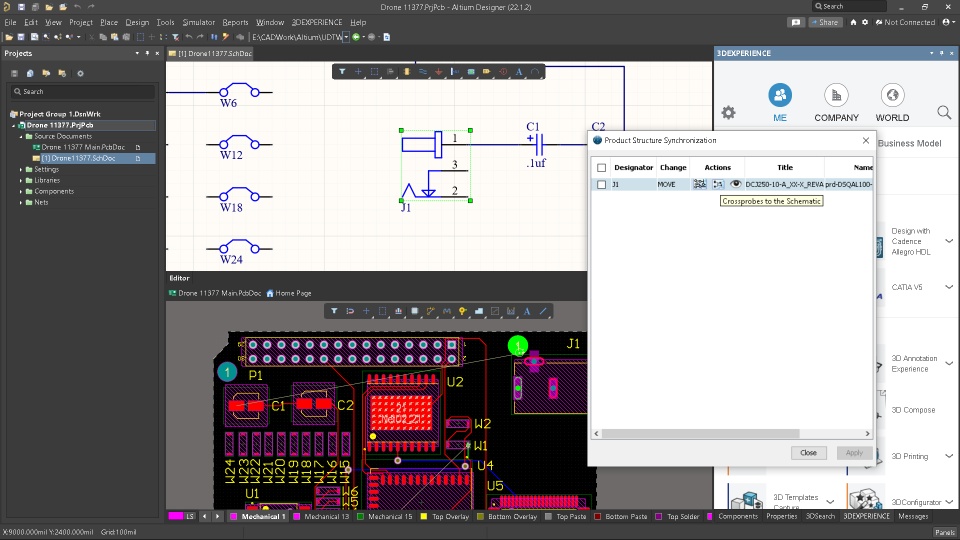Expand the 3D Templates chevron
960x540 pixels.
coord(830,502)
